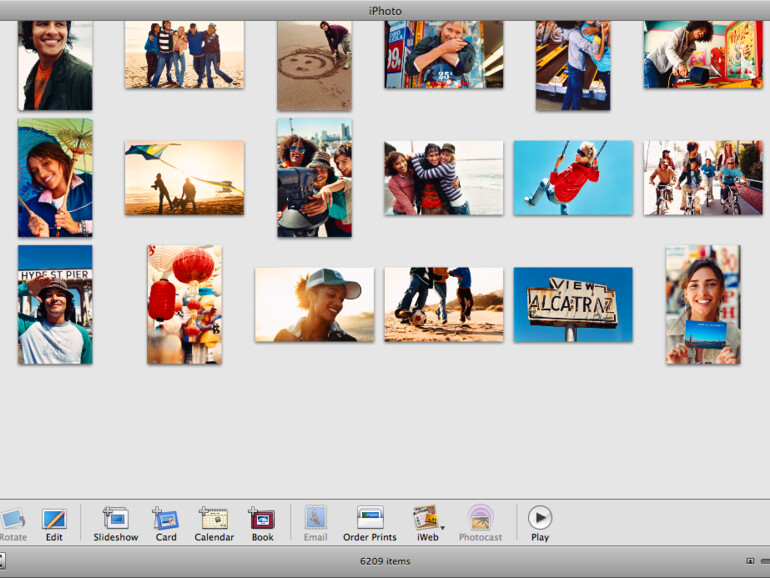Viewport: 770px width, 578px height.
Task: Click the Card creation icon
Action: (165, 518)
